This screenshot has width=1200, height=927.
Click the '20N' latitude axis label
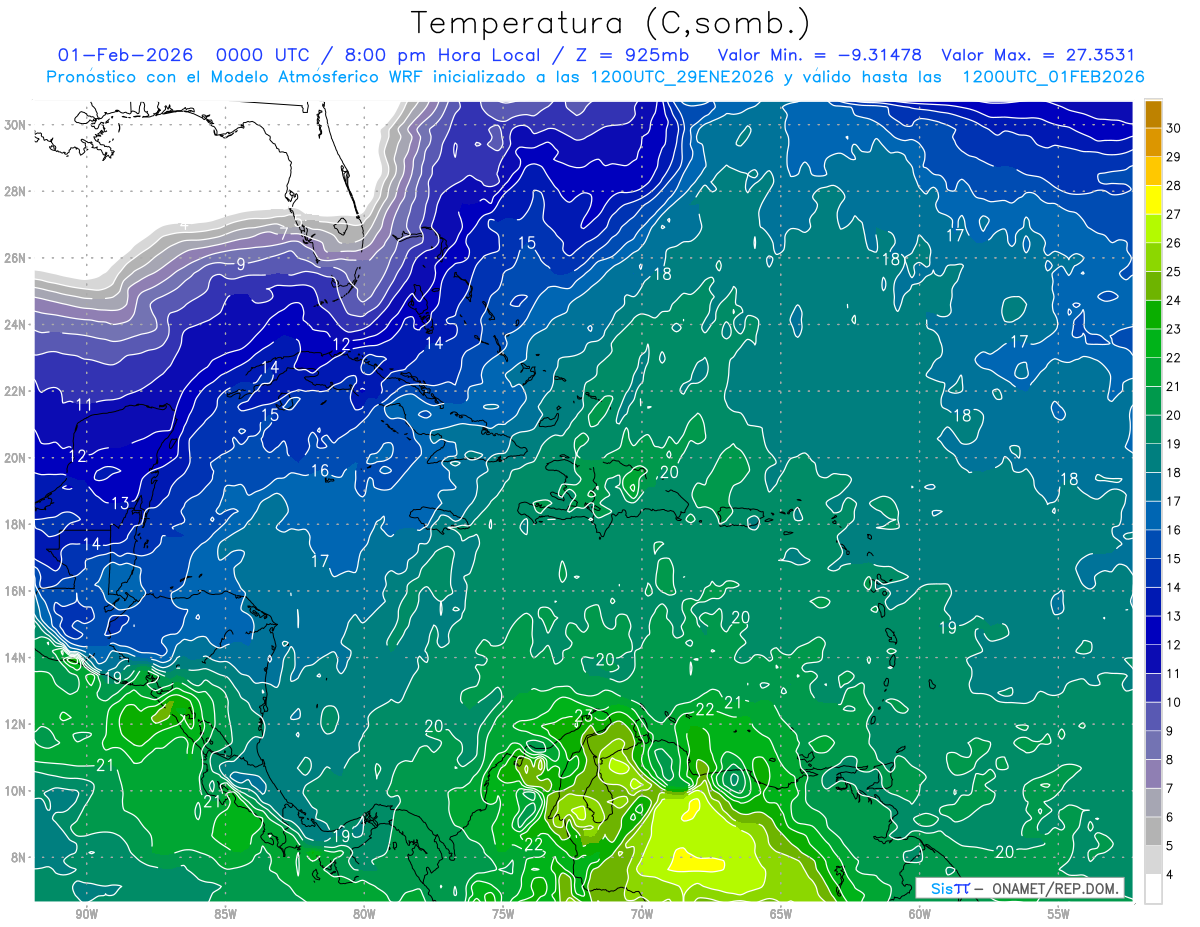[x=16, y=458]
